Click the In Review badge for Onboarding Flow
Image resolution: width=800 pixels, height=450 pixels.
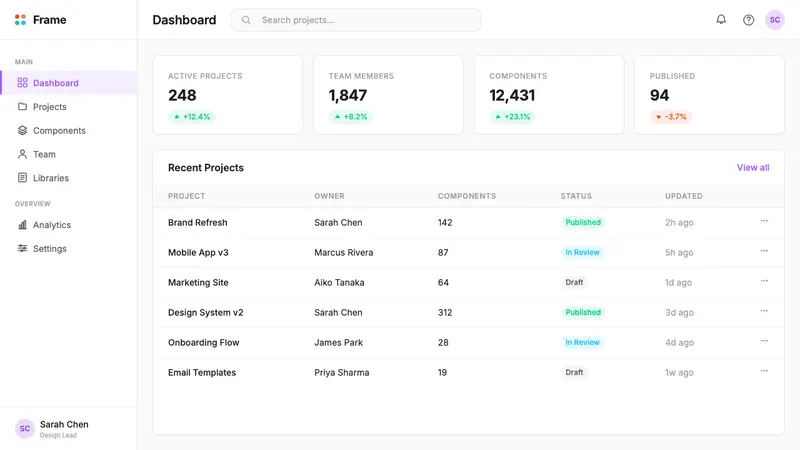pyautogui.click(x=582, y=342)
